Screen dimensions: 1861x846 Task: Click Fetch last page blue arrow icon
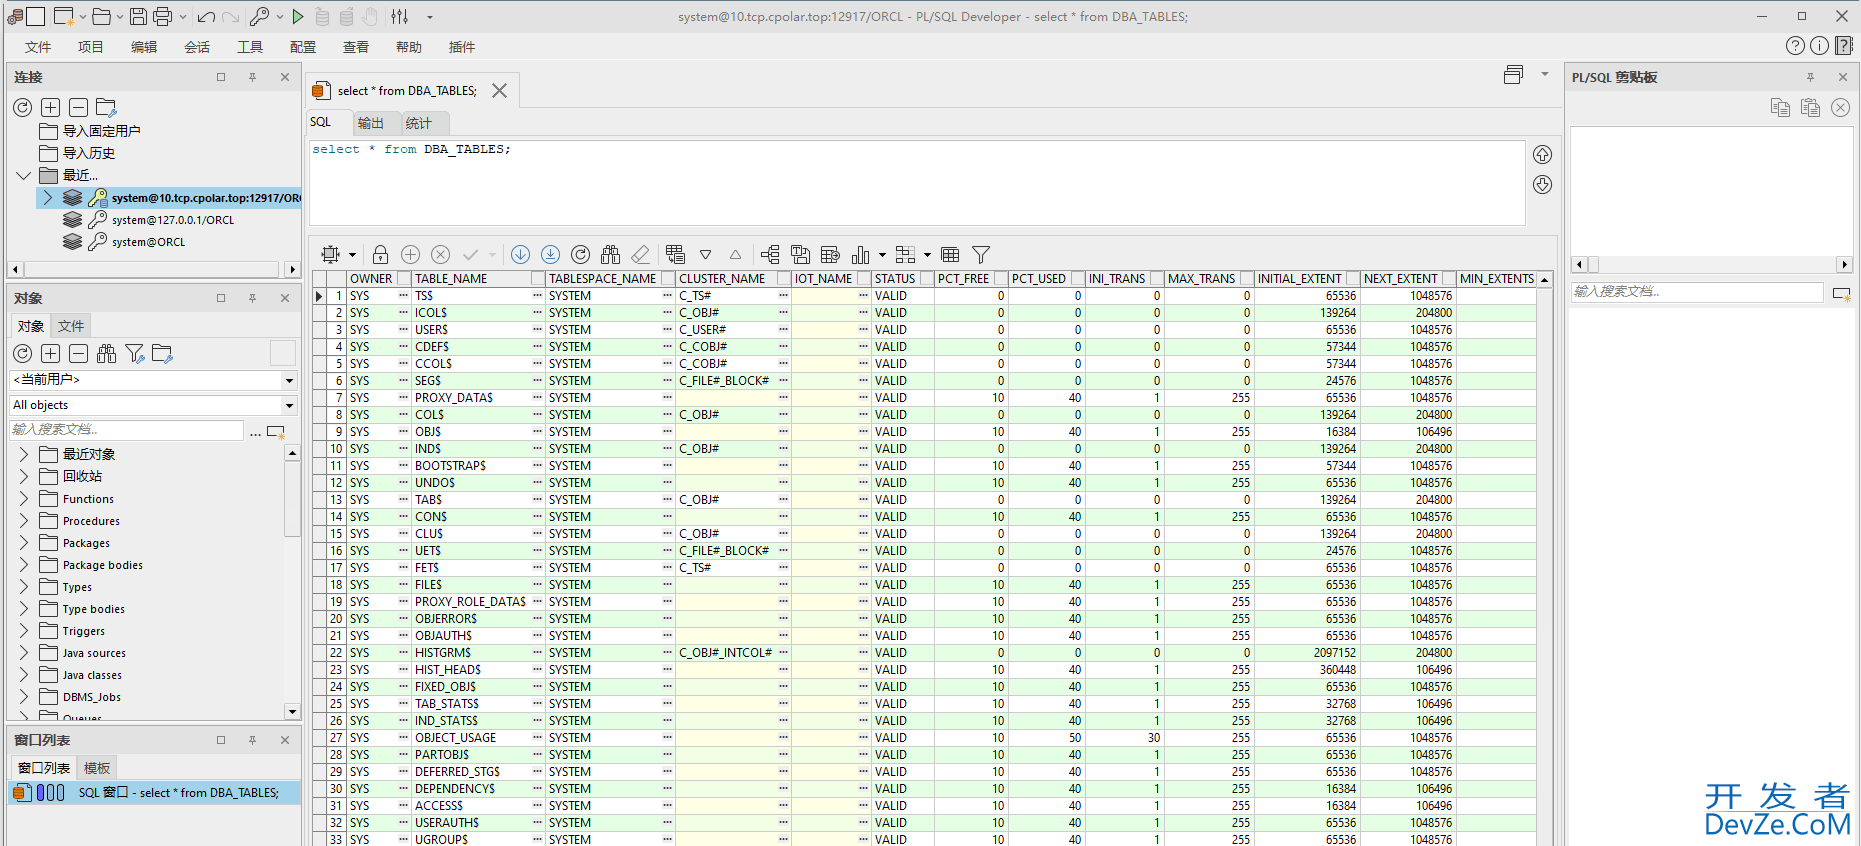pos(550,255)
